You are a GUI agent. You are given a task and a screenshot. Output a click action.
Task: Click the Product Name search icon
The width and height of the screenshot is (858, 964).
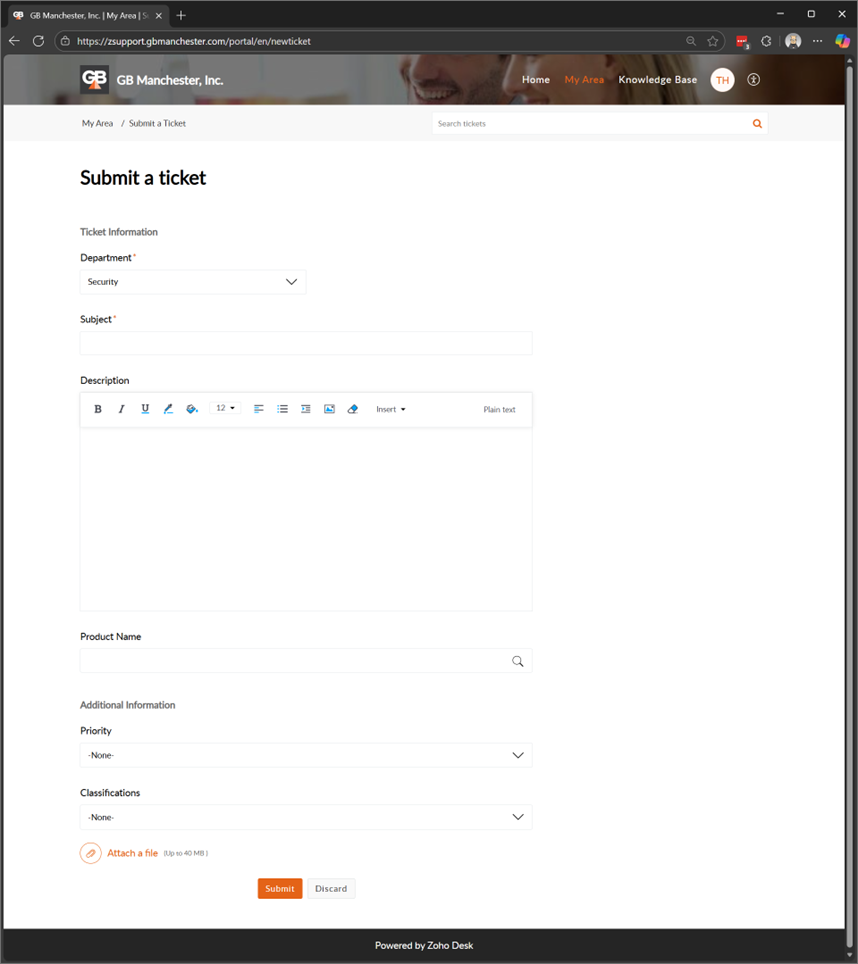[517, 661]
